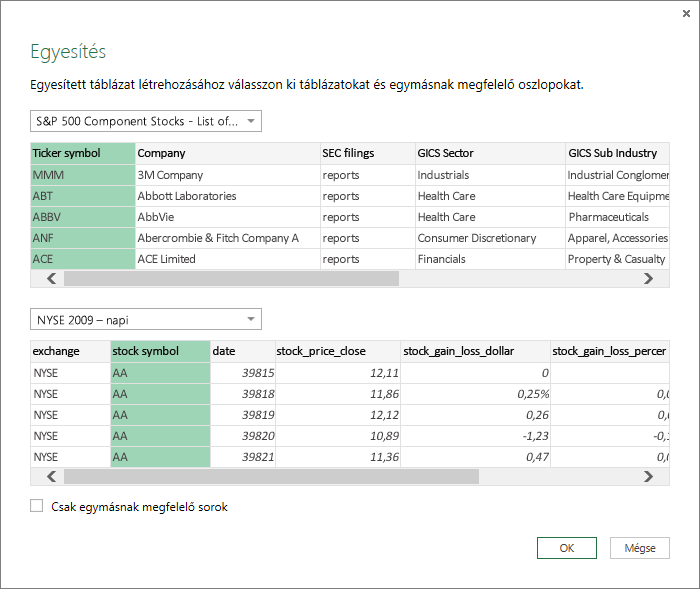Click the upper table horizontal scrollbar thumb
Screen dimensions: 700x589
click(x=231, y=279)
